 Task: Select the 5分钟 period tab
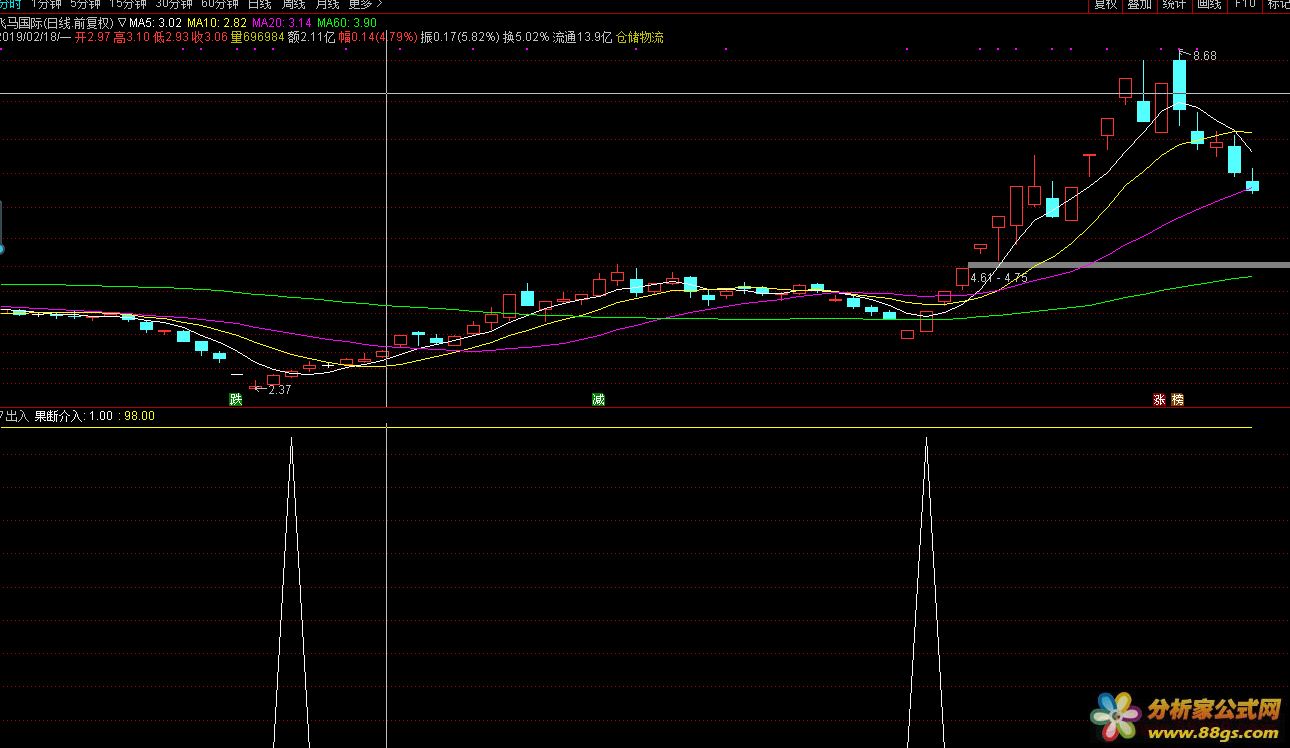tap(85, 4)
